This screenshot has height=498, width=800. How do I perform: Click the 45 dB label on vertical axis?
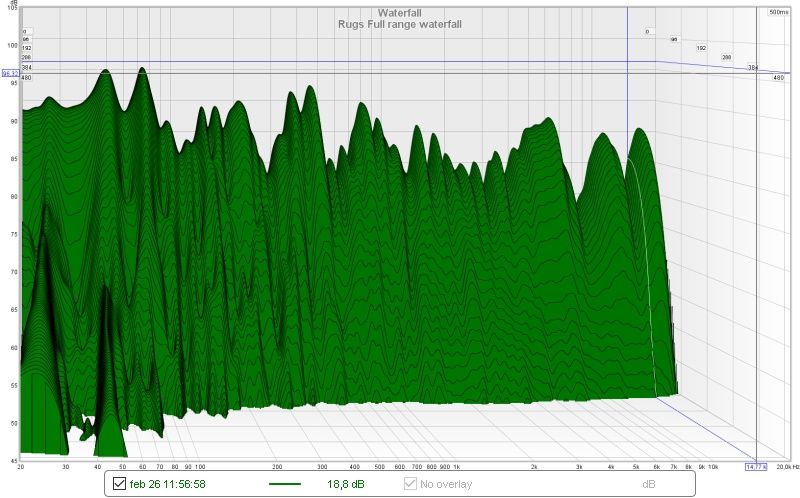[x=13, y=459]
